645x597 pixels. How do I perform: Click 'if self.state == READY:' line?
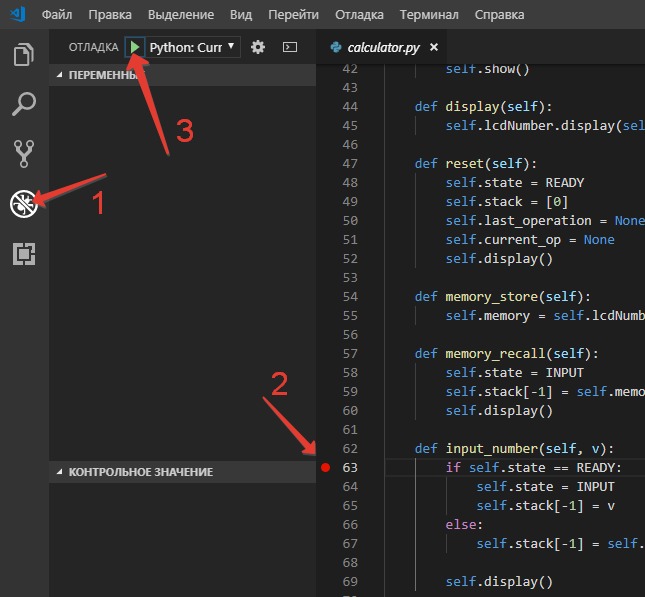534,467
